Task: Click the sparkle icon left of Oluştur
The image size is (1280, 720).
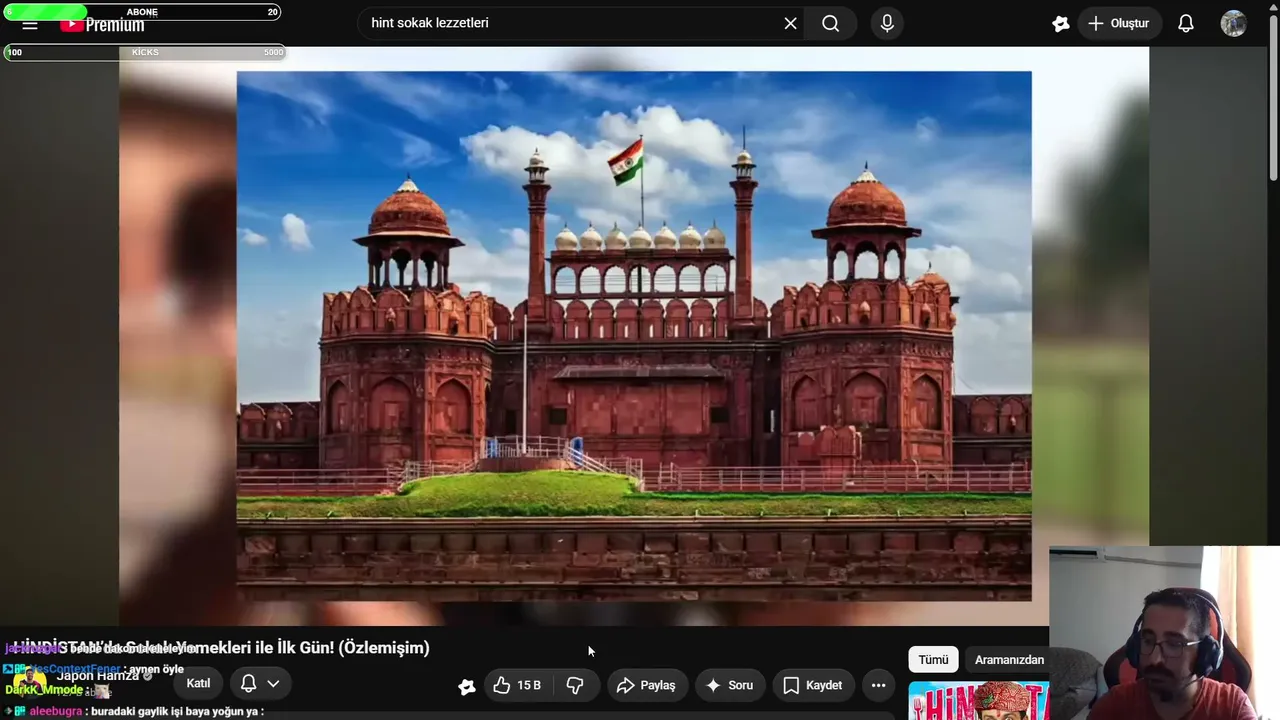Action: tap(1061, 23)
